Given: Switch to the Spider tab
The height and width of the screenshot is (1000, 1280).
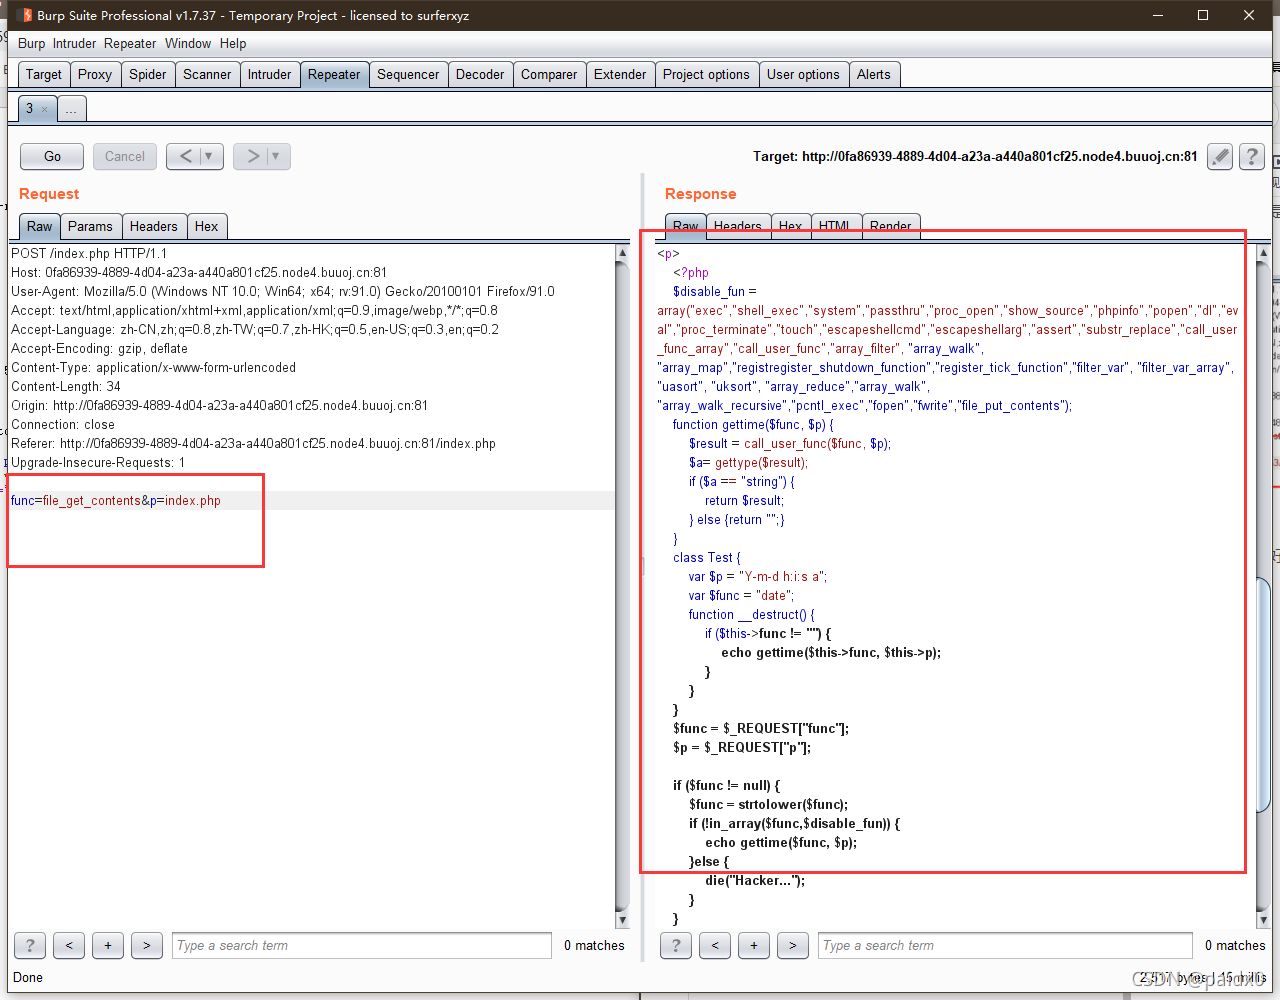Looking at the screenshot, I should point(148,74).
